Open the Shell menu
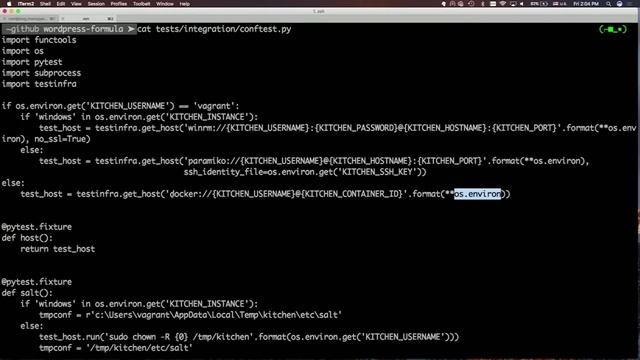Viewport: 640px width, 360px height. (x=45, y=4)
